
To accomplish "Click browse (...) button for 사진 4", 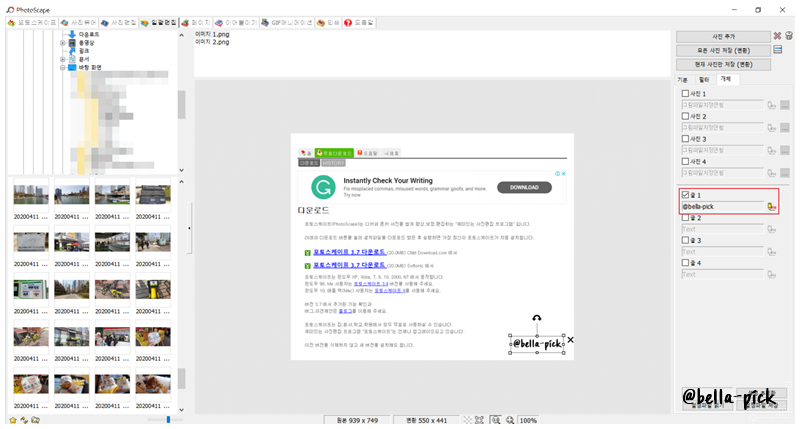I will click(785, 173).
